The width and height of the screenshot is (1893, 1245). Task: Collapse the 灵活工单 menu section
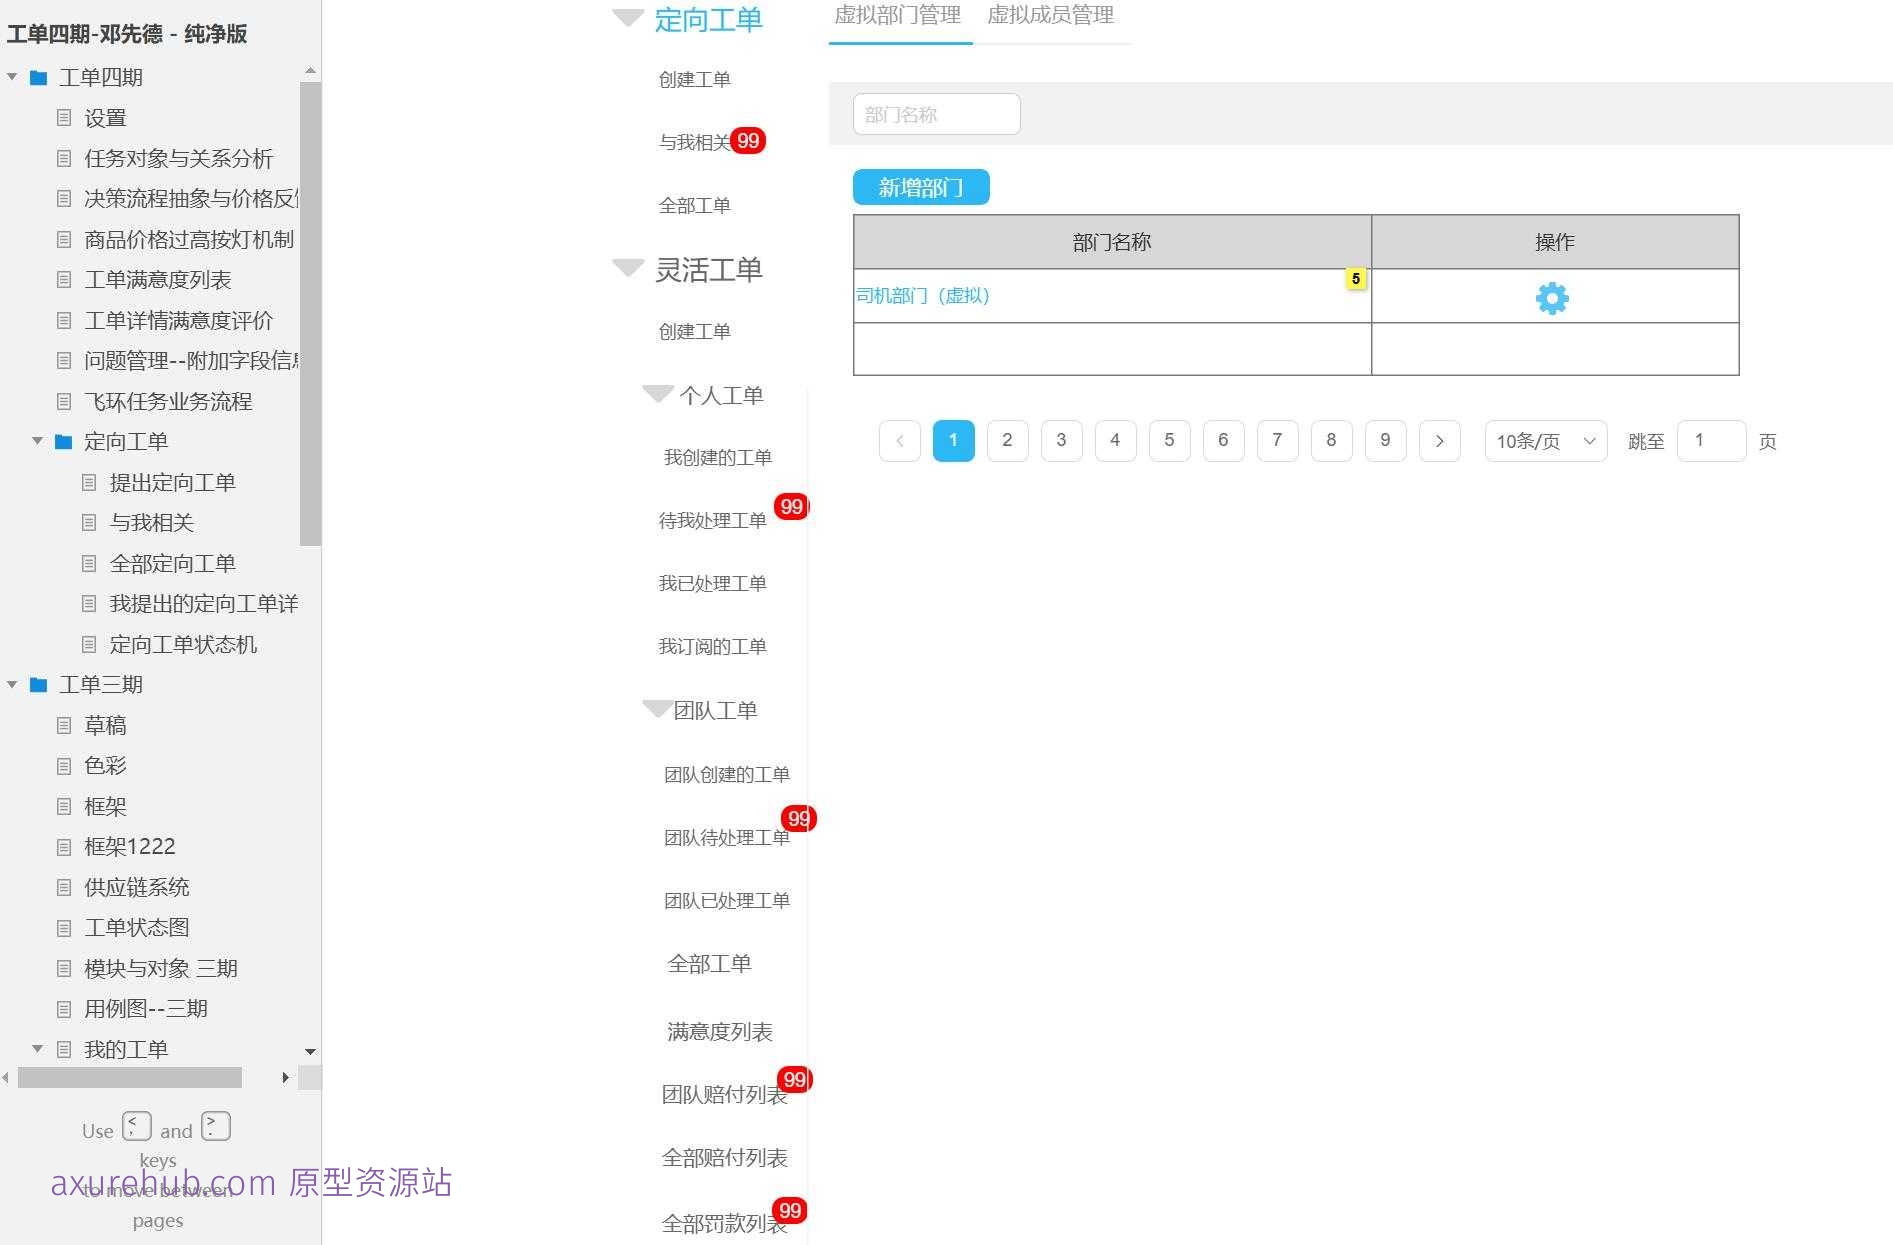pyautogui.click(x=627, y=267)
